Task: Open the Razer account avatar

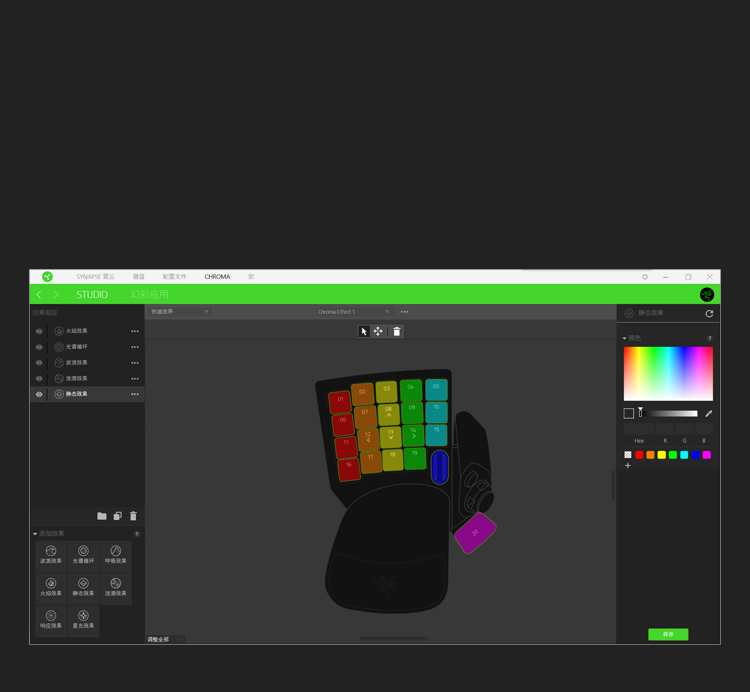Action: [706, 295]
